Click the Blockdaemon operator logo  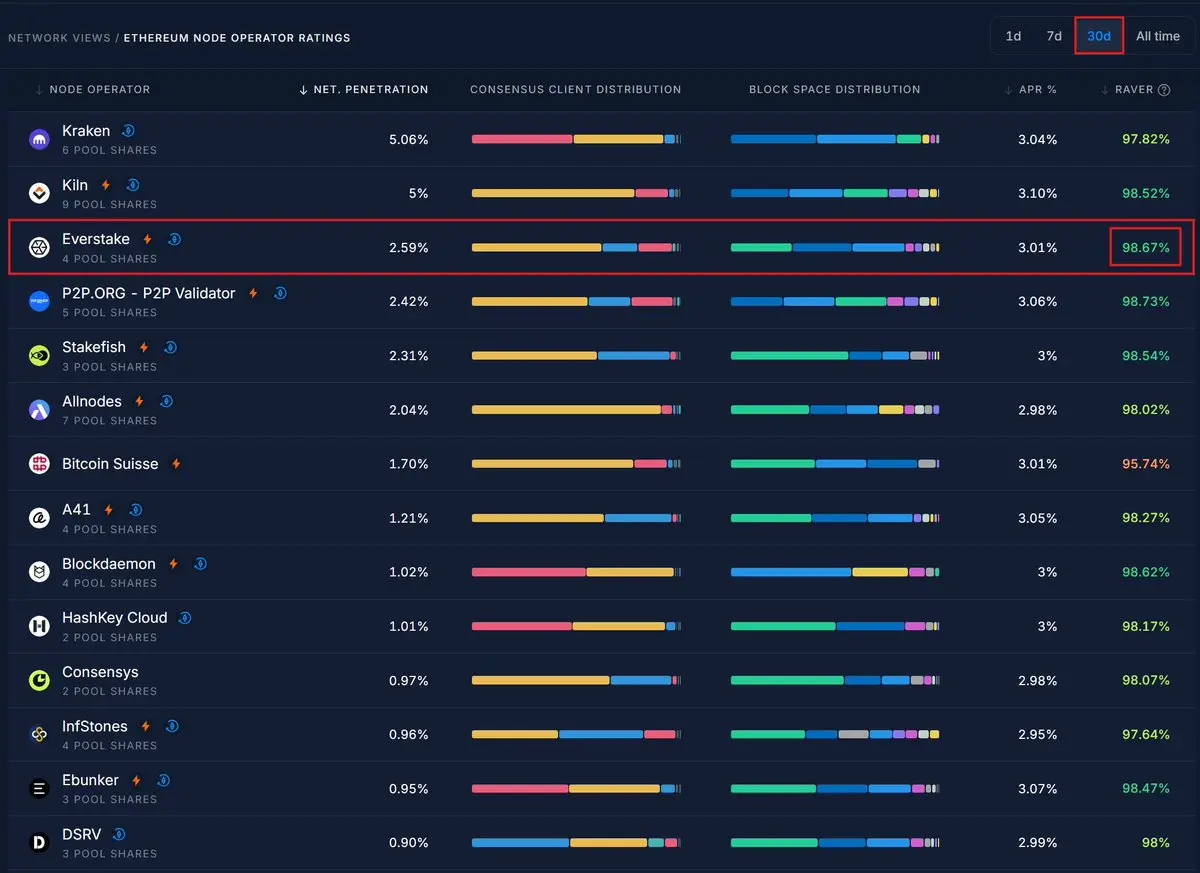(39, 572)
